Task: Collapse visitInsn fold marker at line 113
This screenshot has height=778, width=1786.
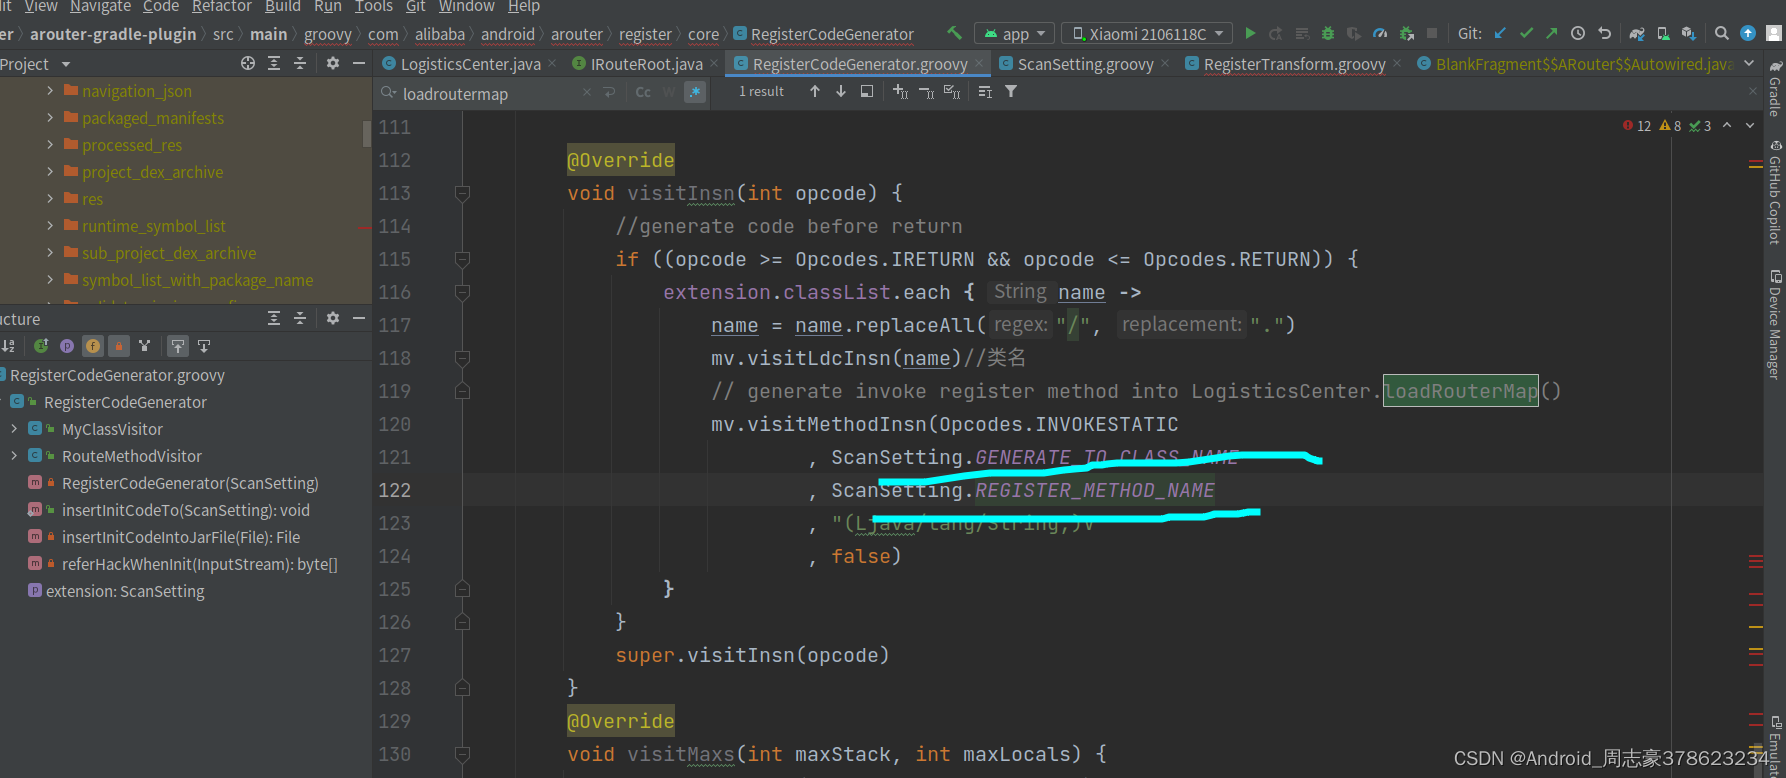Action: (462, 193)
